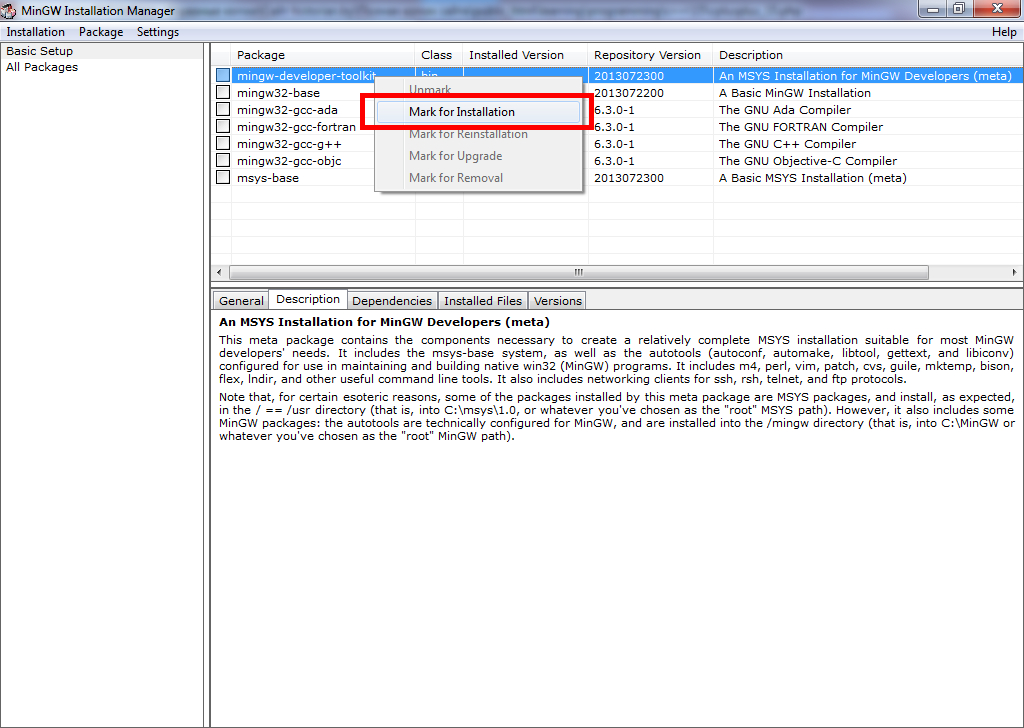This screenshot has width=1024, height=728.
Task: Open the Help menu
Action: coord(1003,32)
